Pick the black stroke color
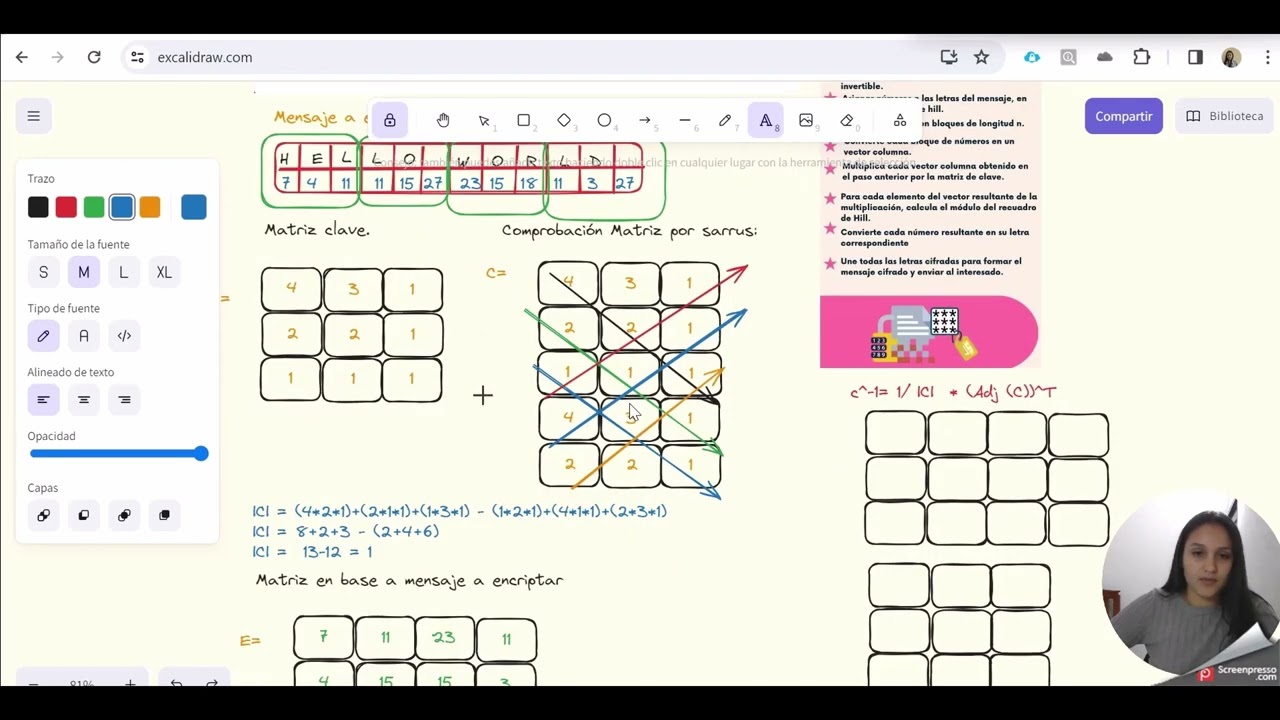 click(38, 207)
